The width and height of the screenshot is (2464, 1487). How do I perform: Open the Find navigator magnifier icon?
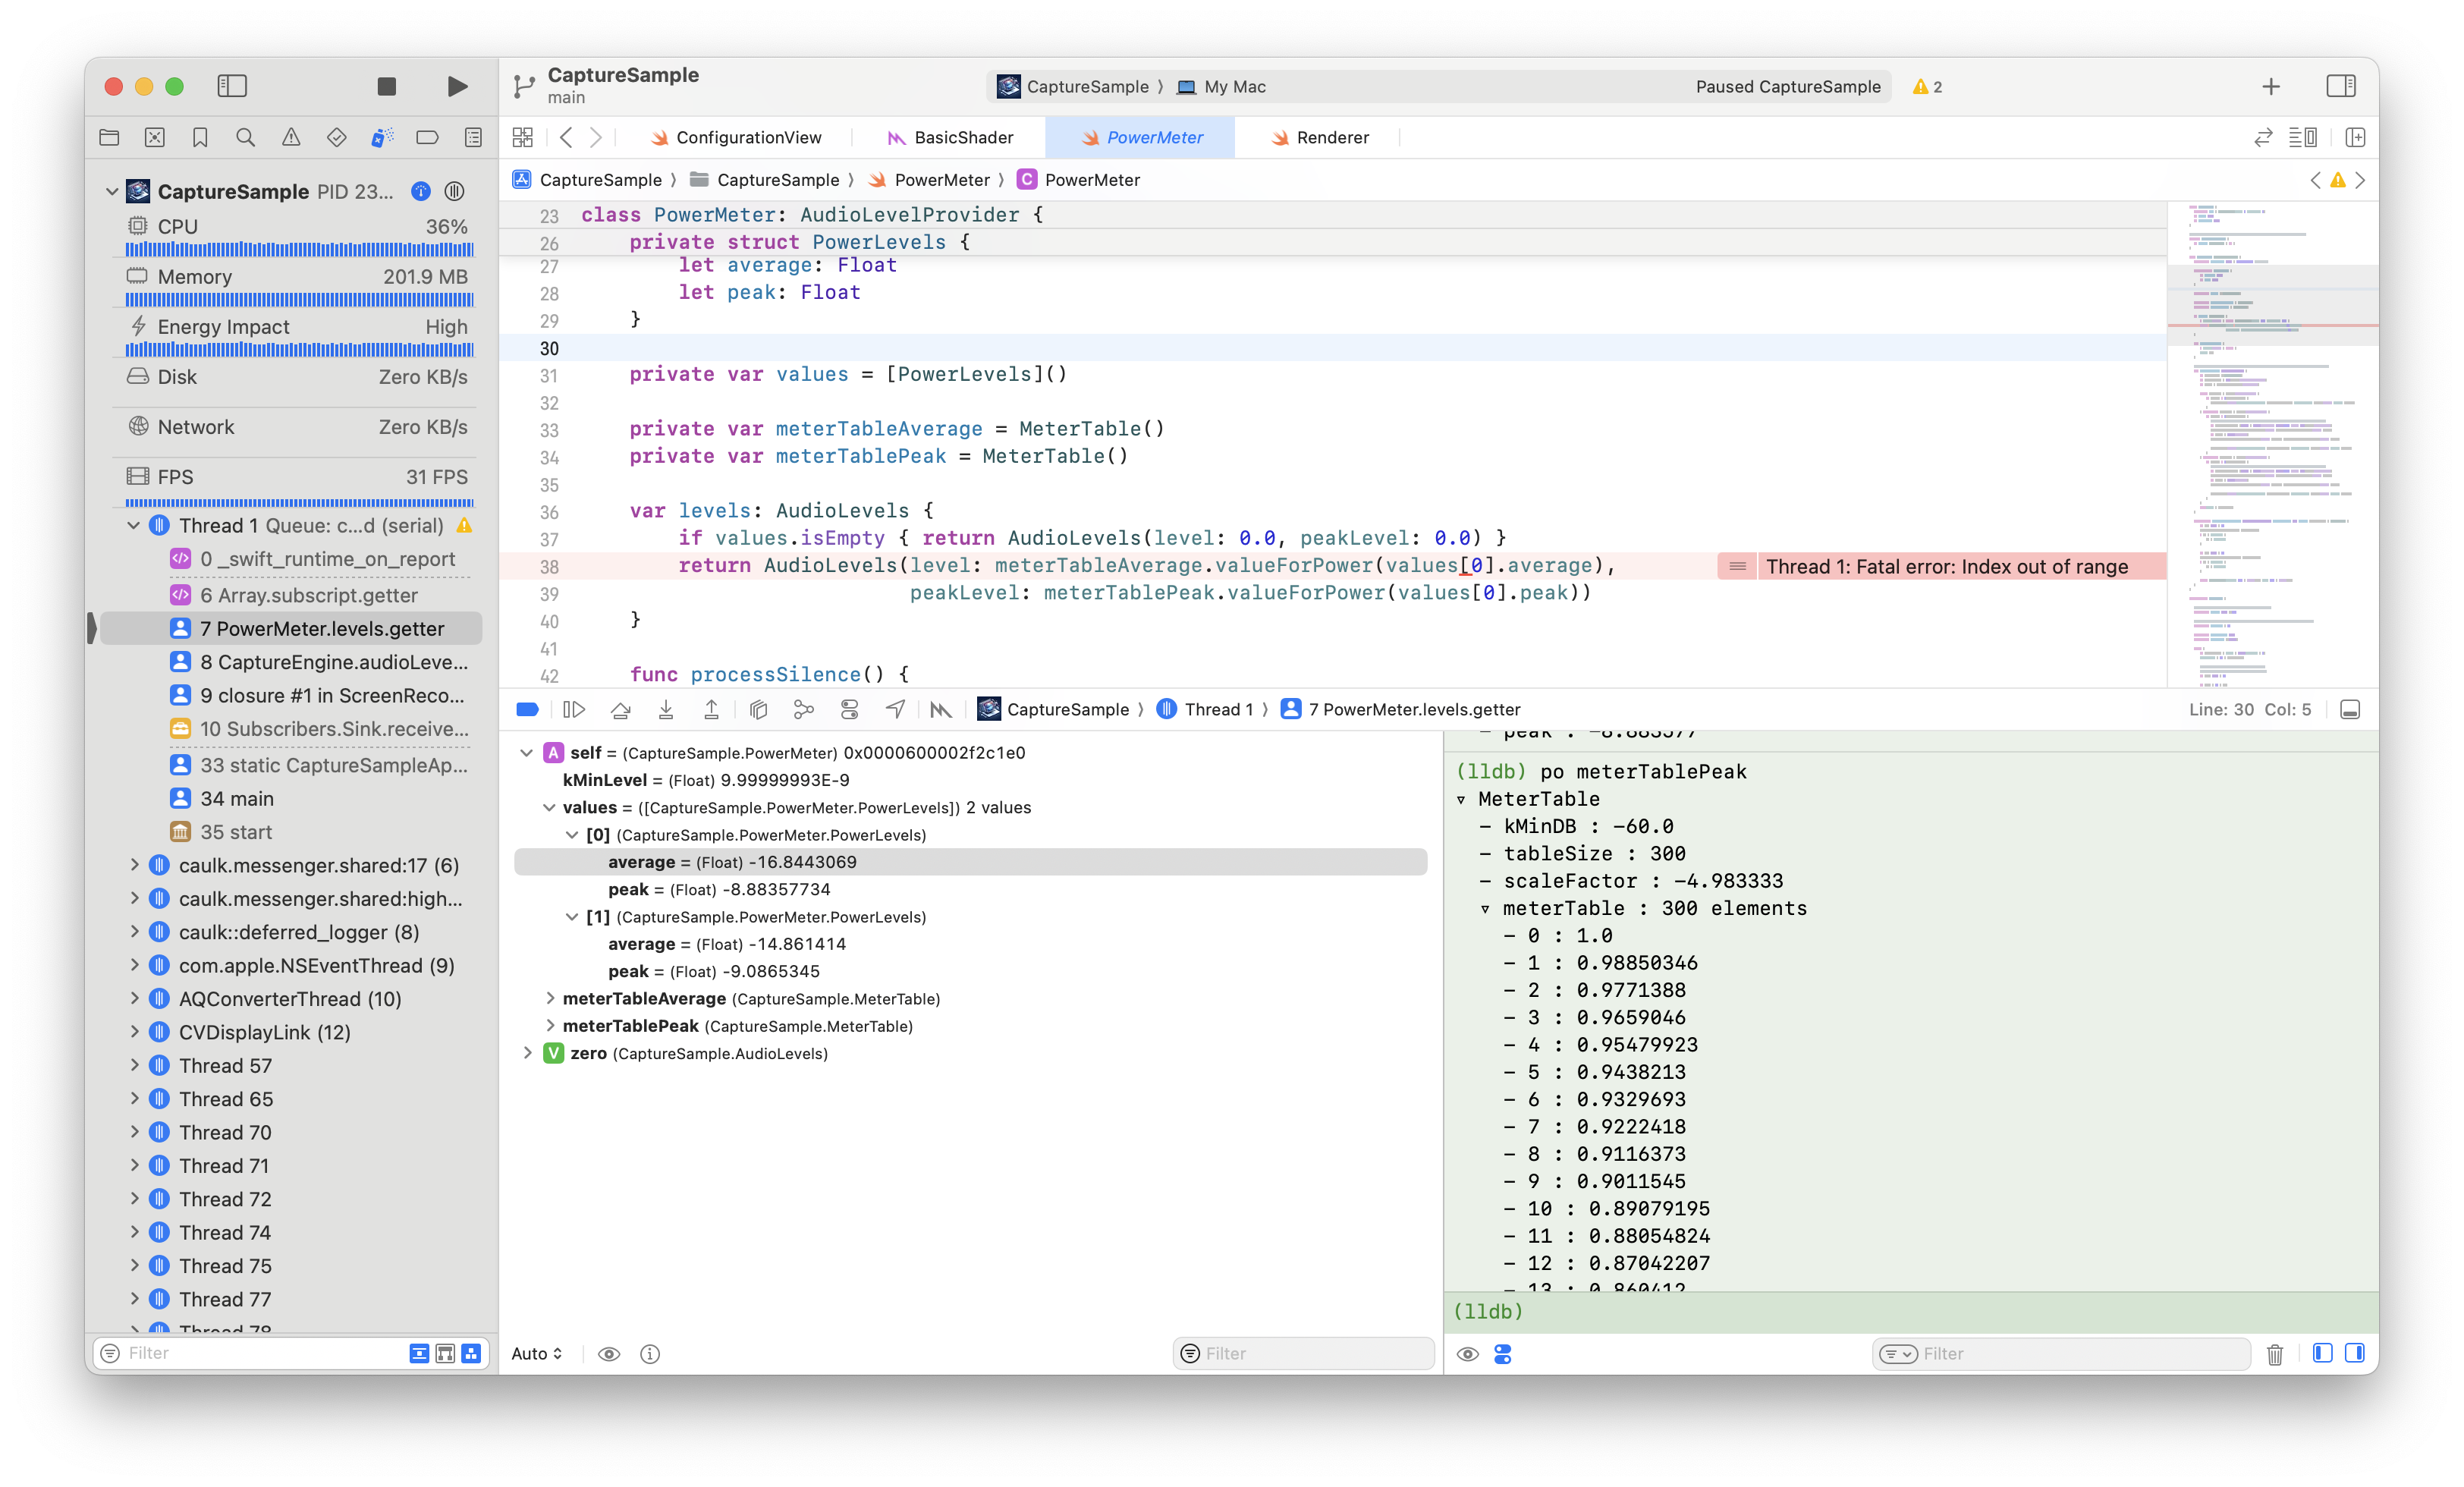pyautogui.click(x=245, y=137)
